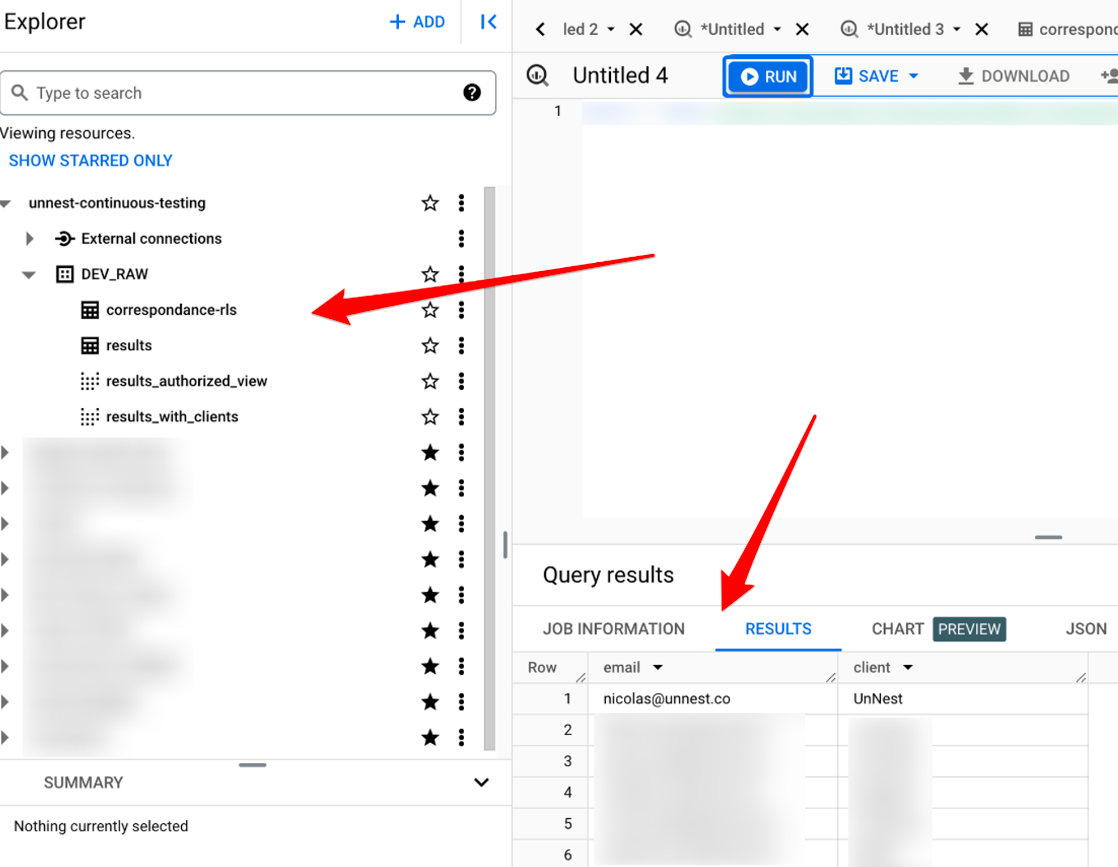Open actions menu for results table
1118x867 pixels.
pyautogui.click(x=461, y=346)
